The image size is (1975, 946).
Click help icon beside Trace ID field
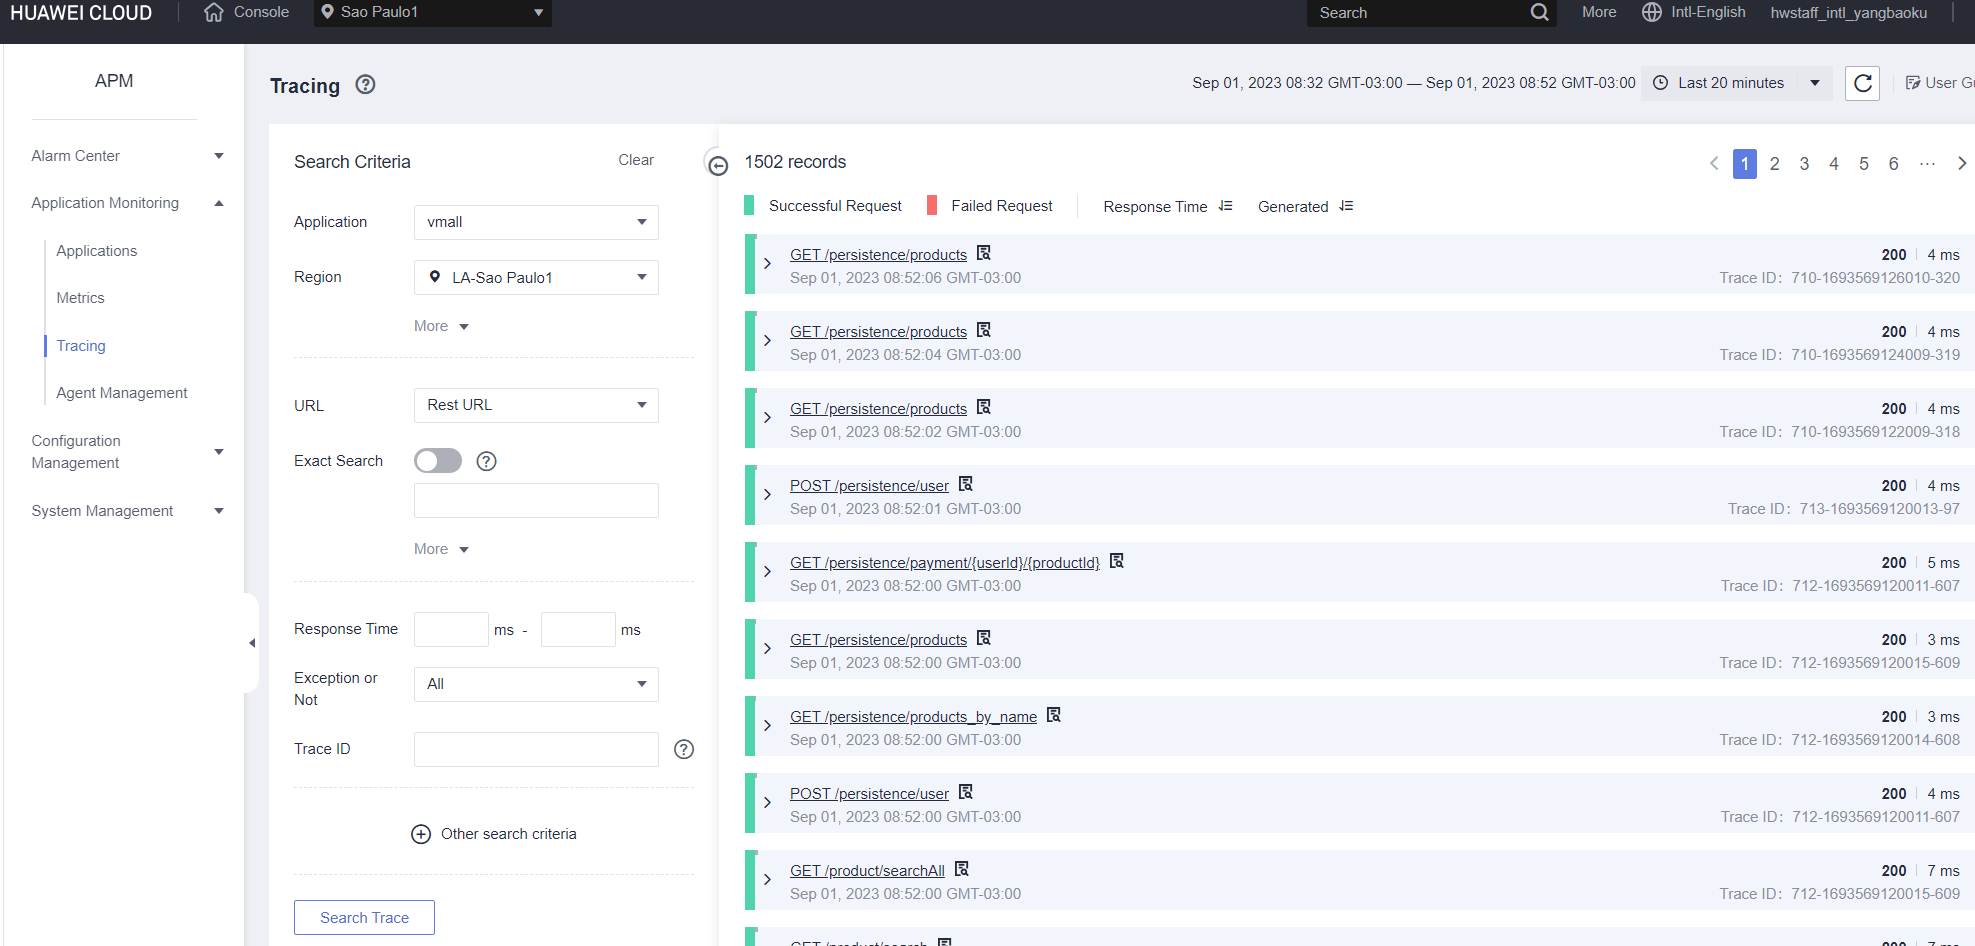[684, 750]
